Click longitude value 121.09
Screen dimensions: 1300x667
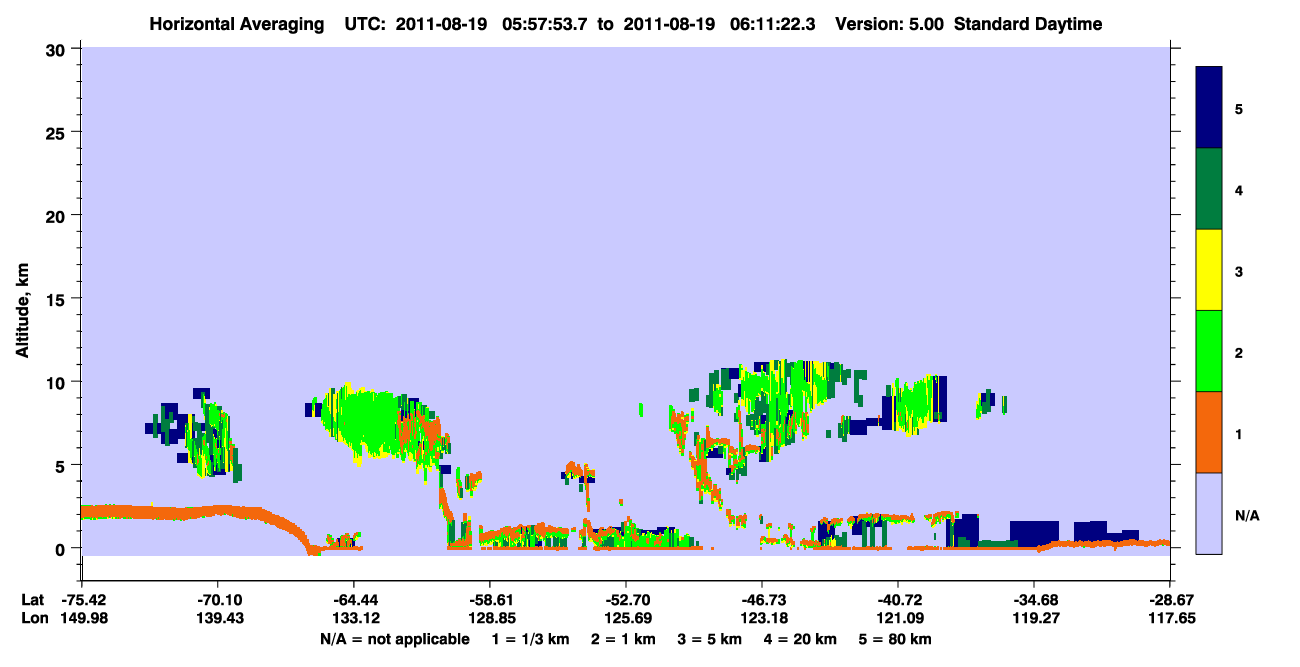click(898, 618)
